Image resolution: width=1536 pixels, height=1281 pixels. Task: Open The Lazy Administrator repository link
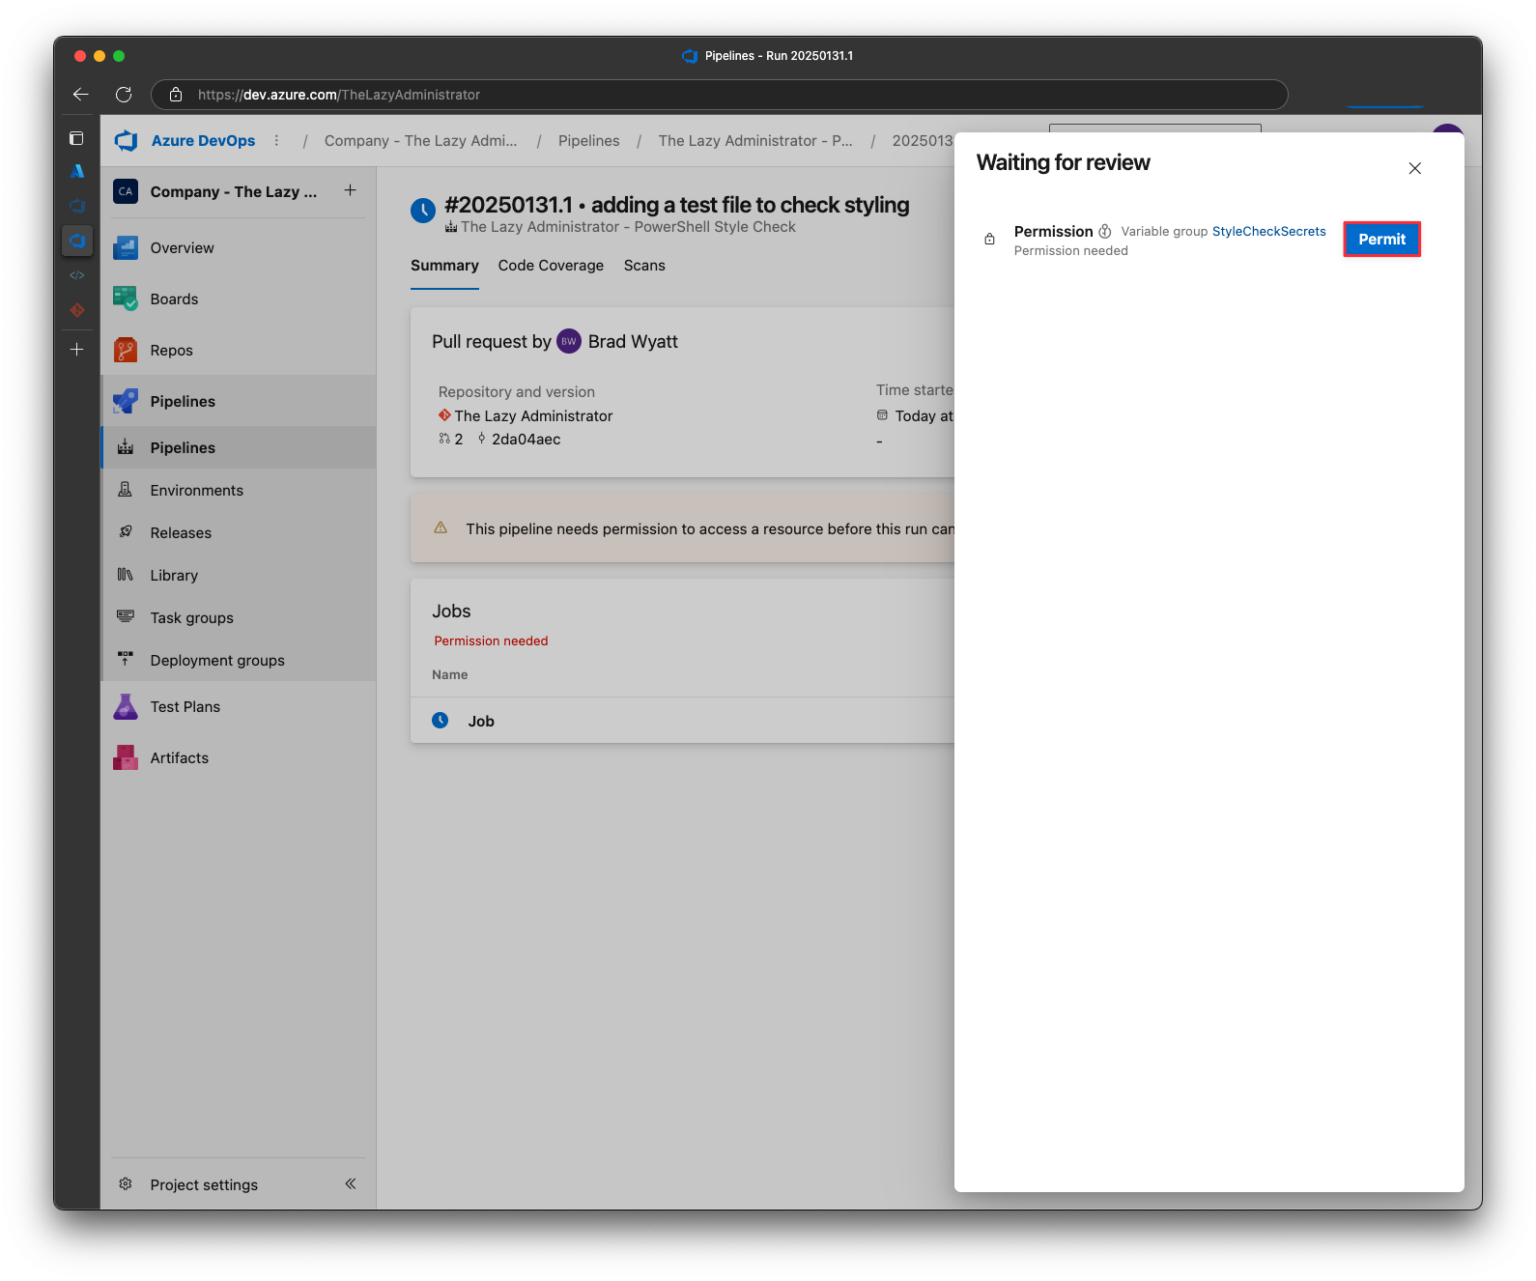coord(533,416)
